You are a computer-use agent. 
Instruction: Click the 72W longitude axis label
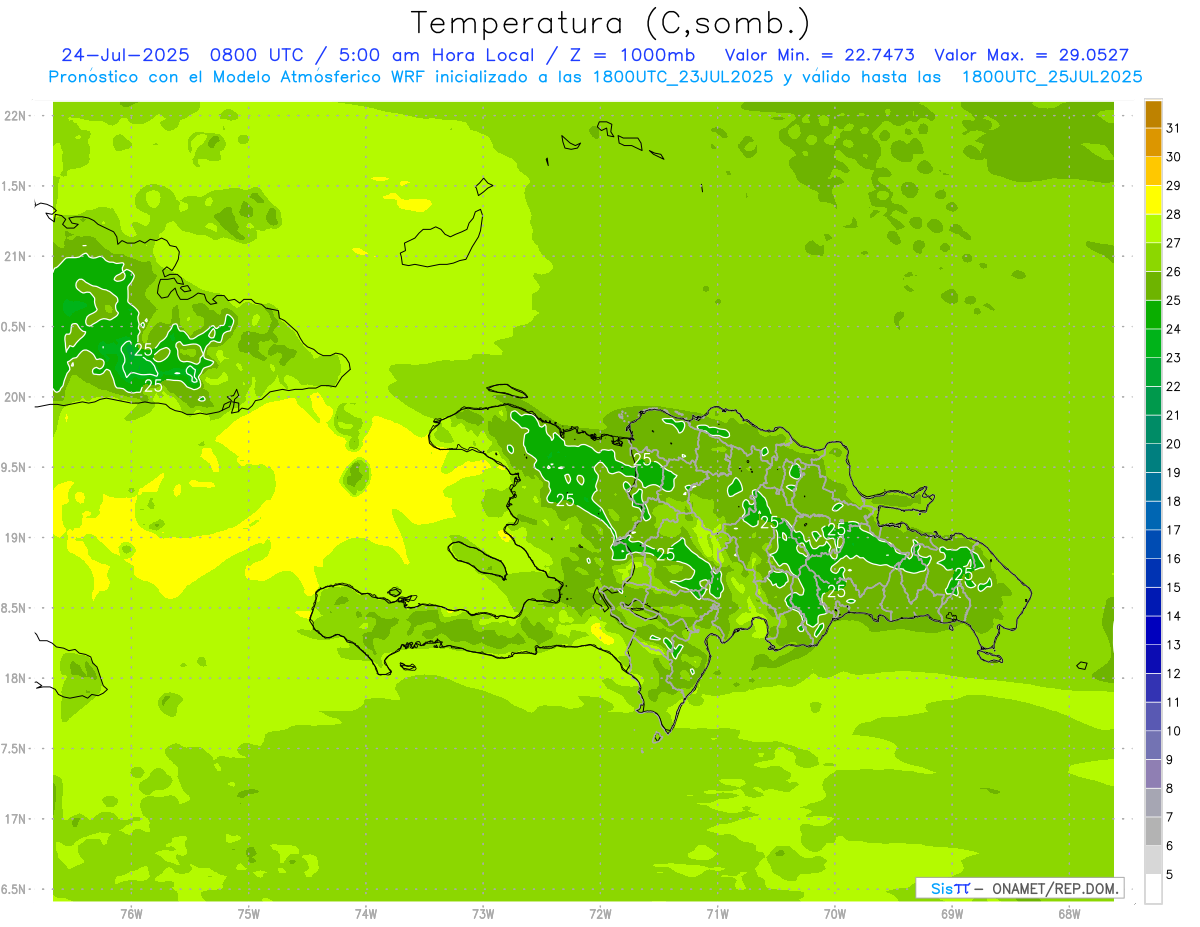coord(600,914)
